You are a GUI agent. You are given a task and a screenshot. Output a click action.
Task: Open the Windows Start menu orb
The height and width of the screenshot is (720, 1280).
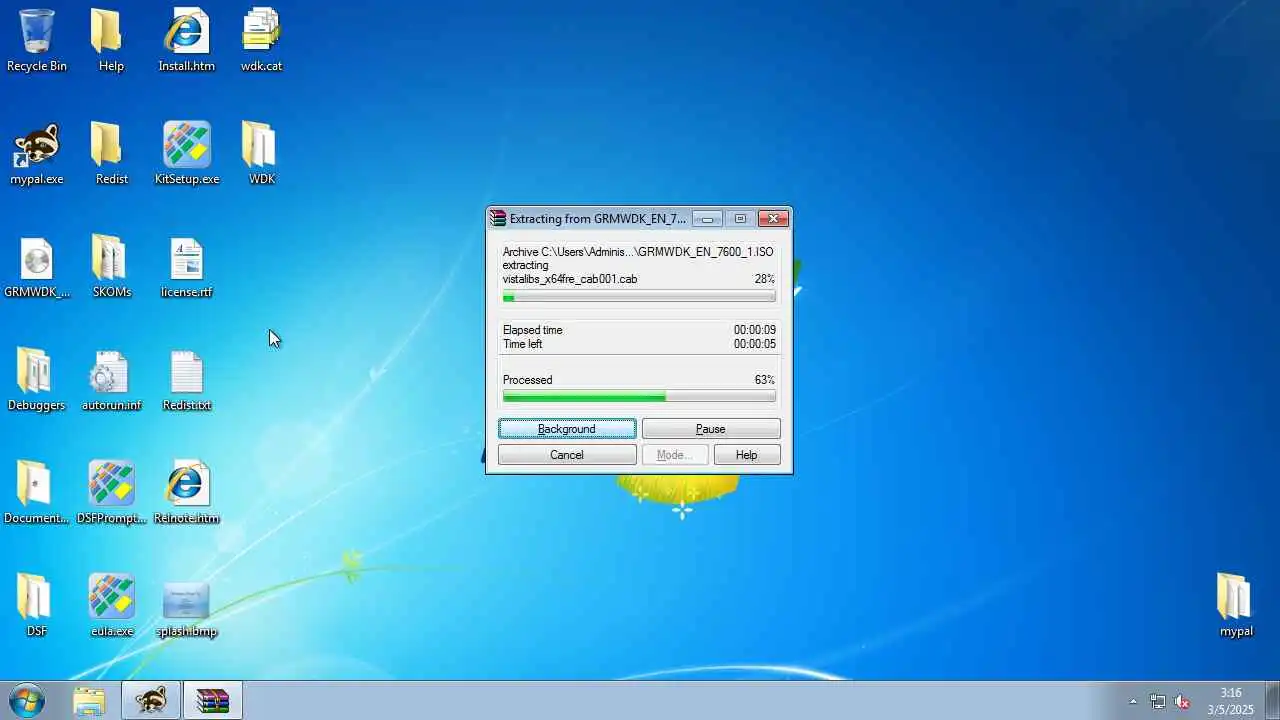25,701
